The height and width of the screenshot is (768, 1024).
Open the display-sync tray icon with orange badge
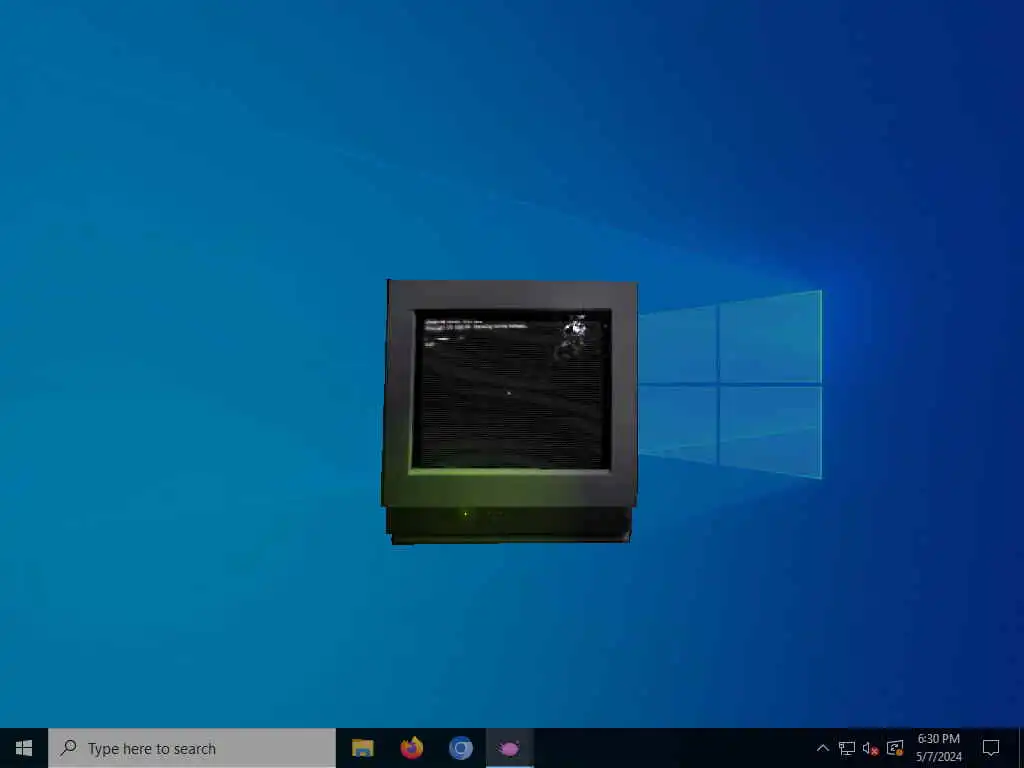pos(895,748)
